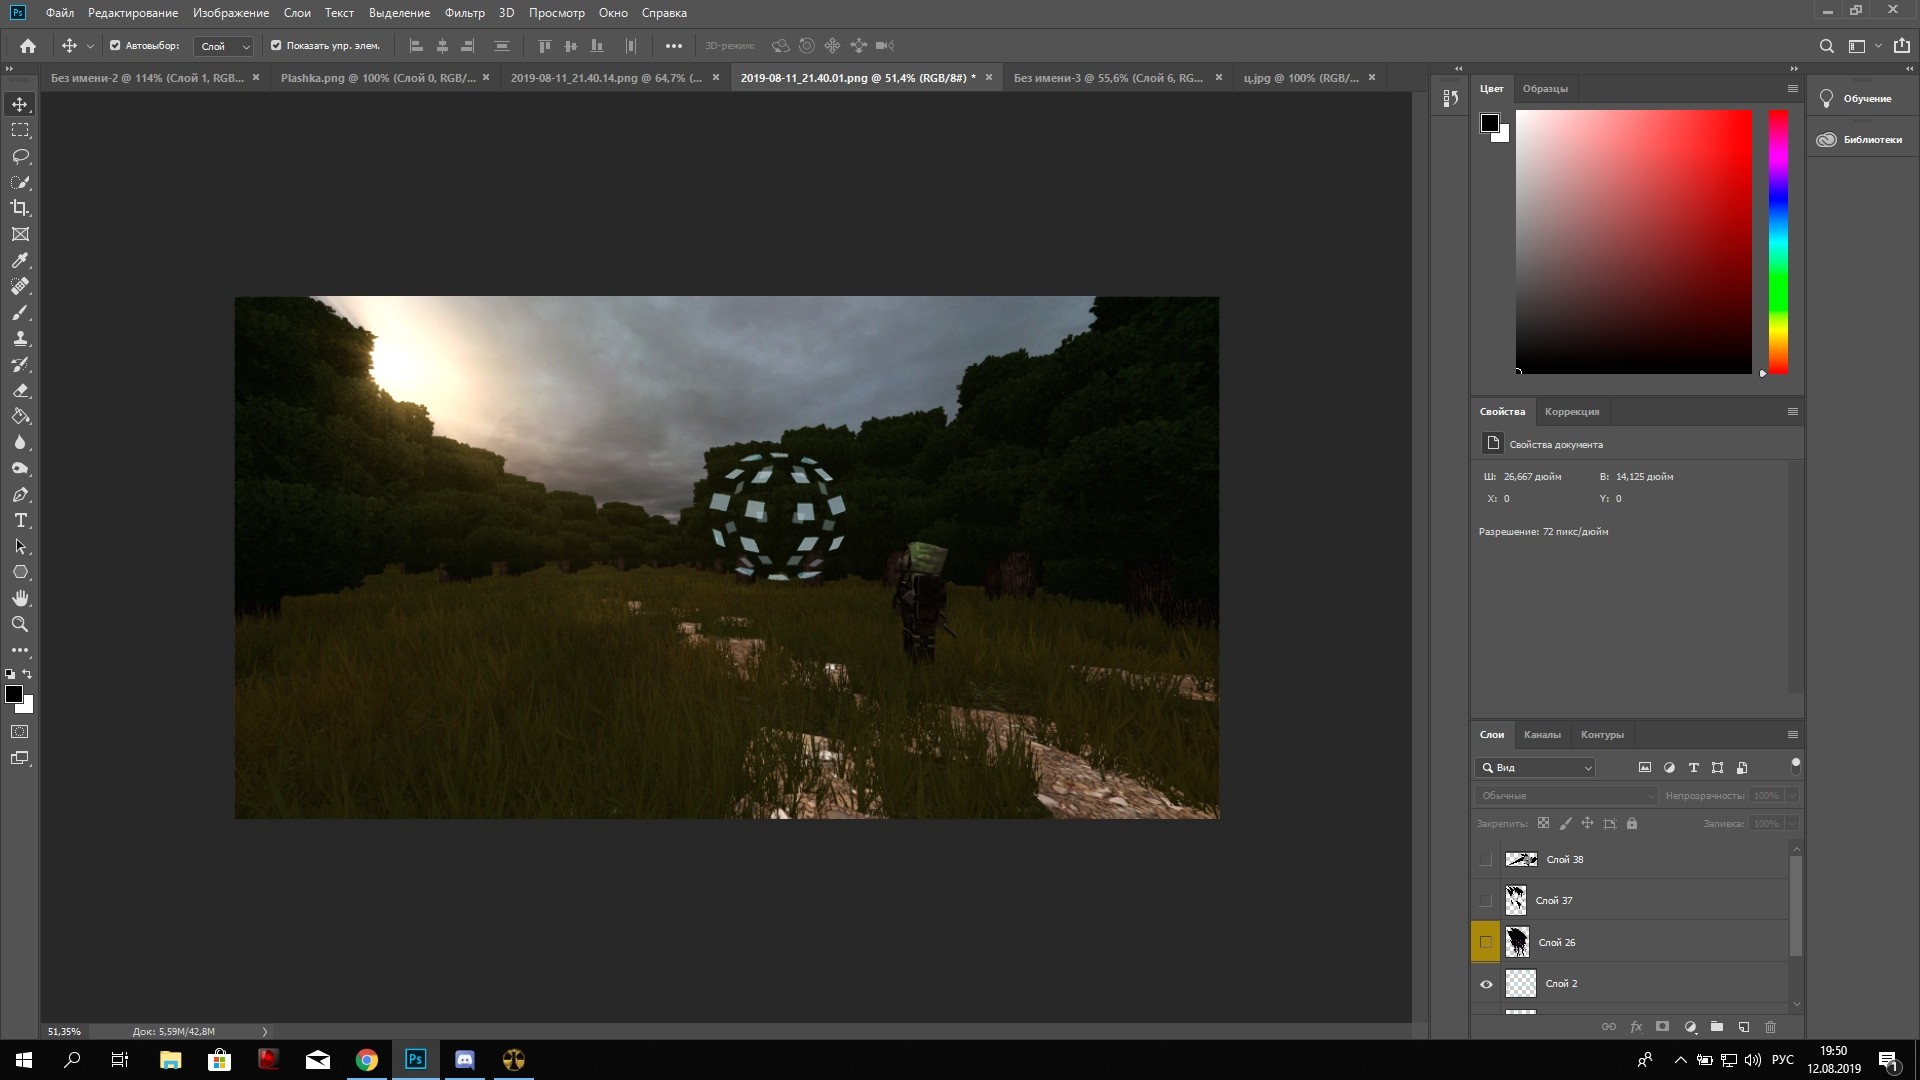Open layer style fx menu
Screen dimensions: 1920x1080
pos(1636,1026)
